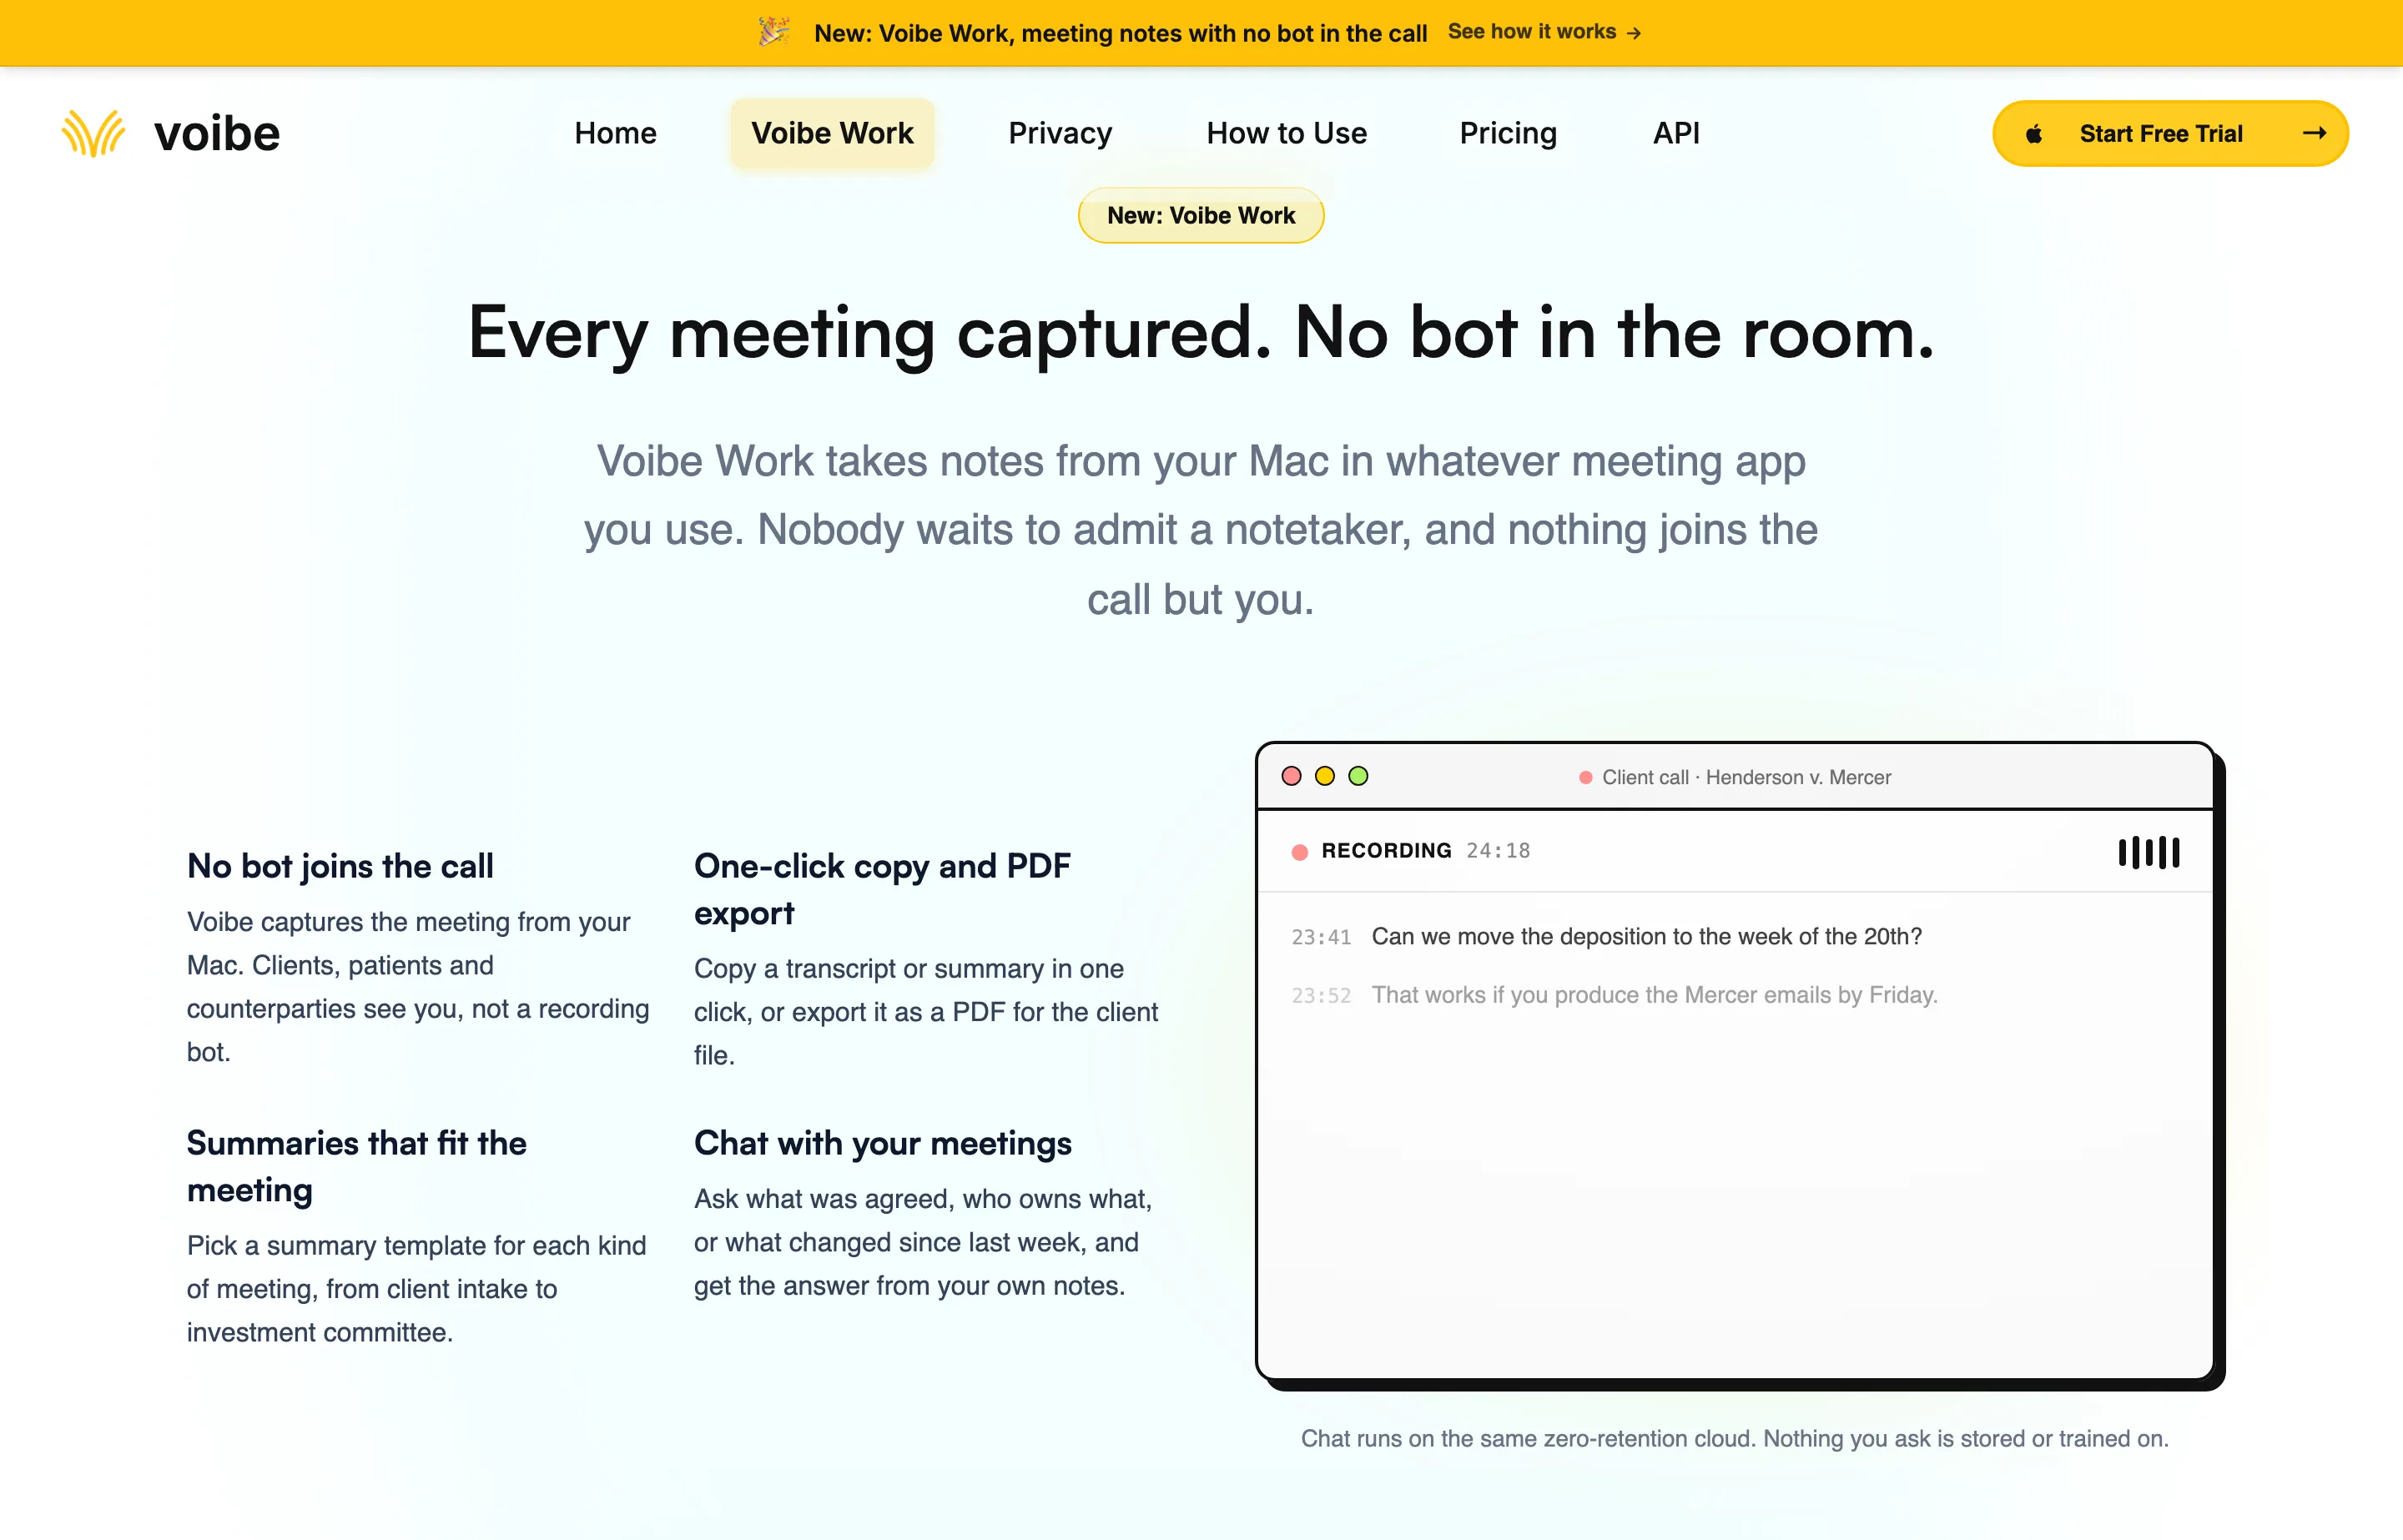Click the deposition transcript line

click(x=1646, y=936)
